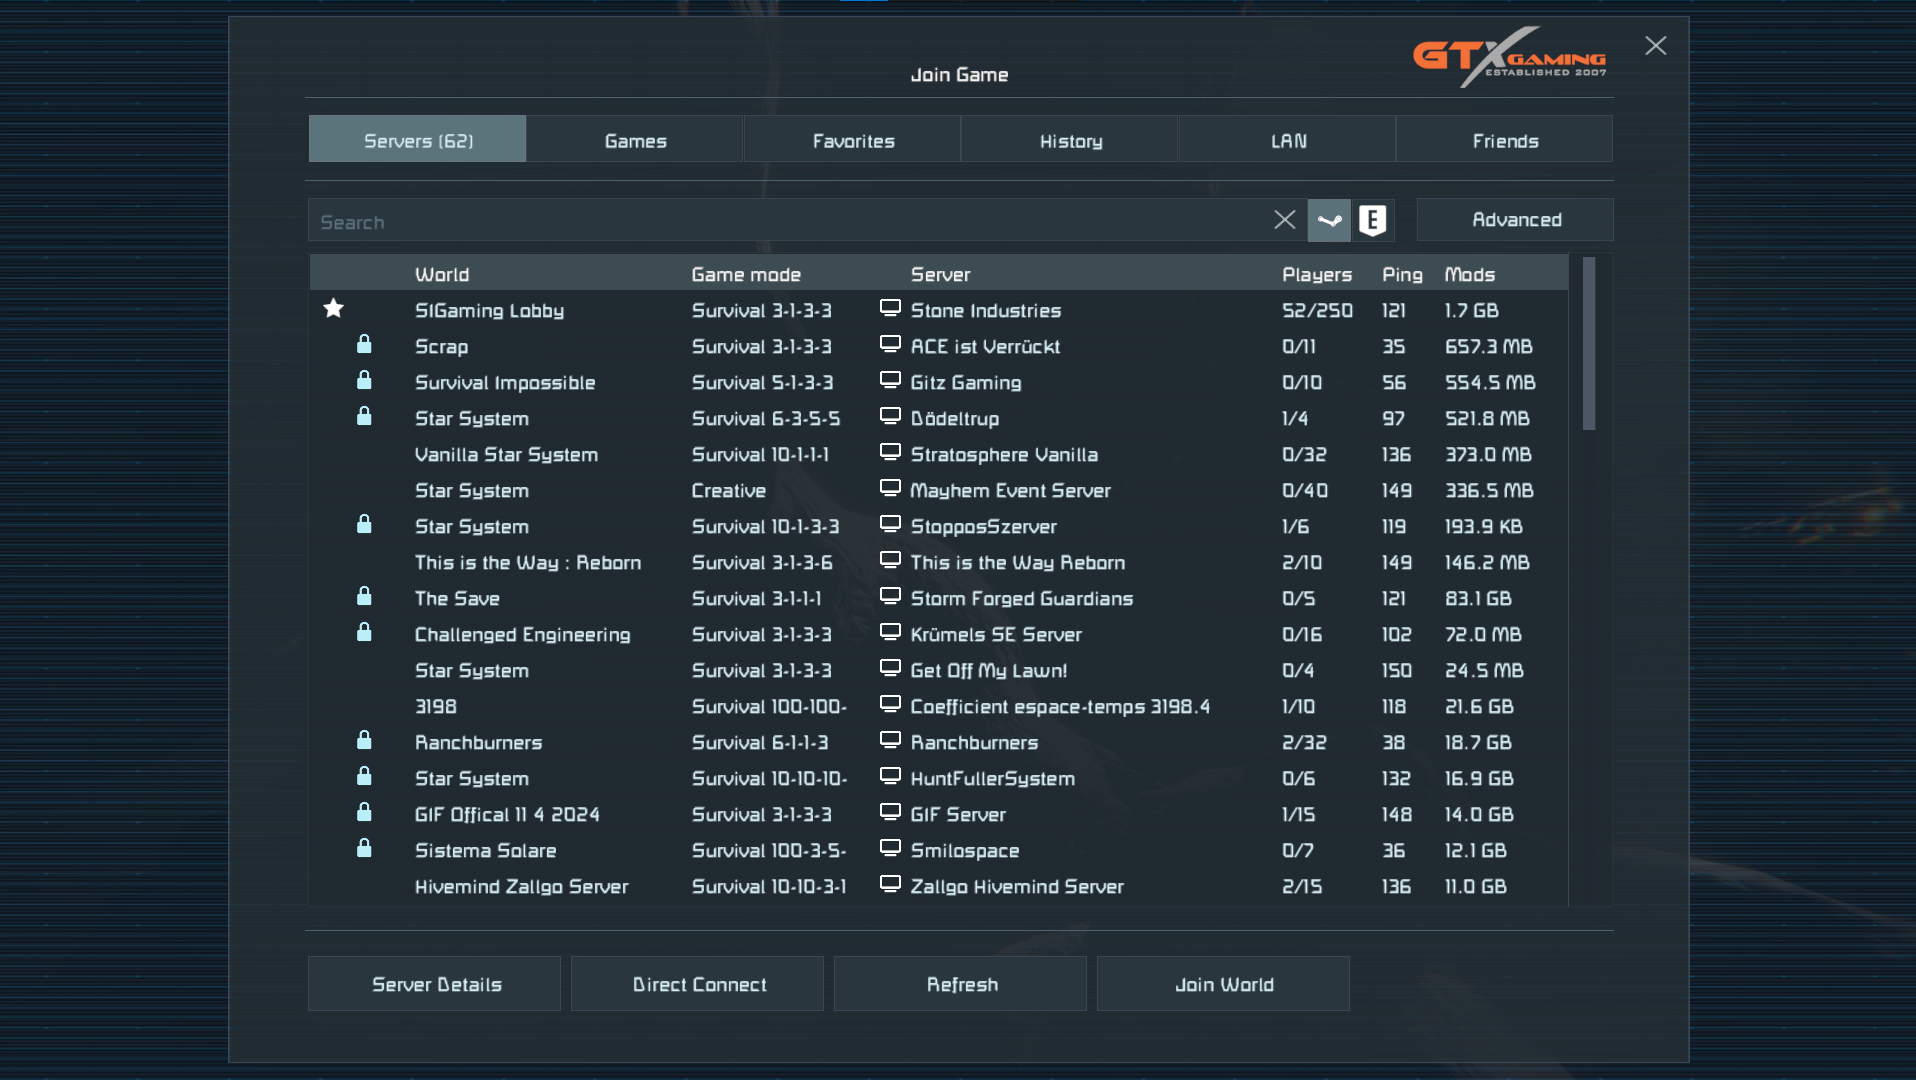Click the server list vertical scrollbar
The image size is (1916, 1080).
tap(1589, 345)
